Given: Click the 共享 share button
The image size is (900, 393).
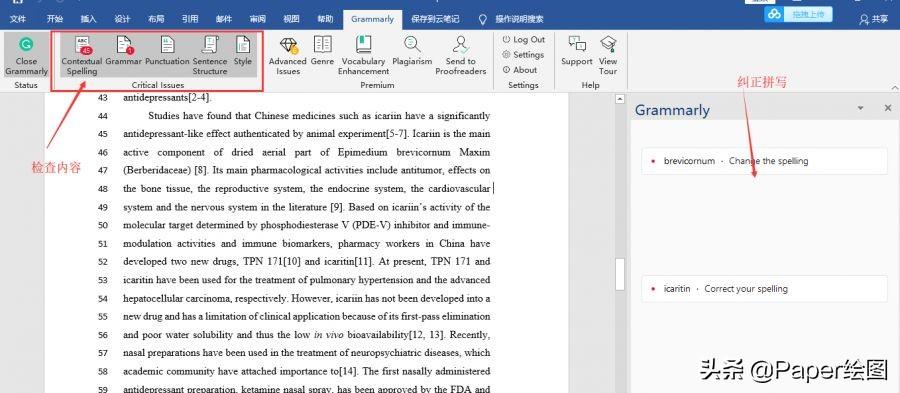Looking at the screenshot, I should coord(874,19).
